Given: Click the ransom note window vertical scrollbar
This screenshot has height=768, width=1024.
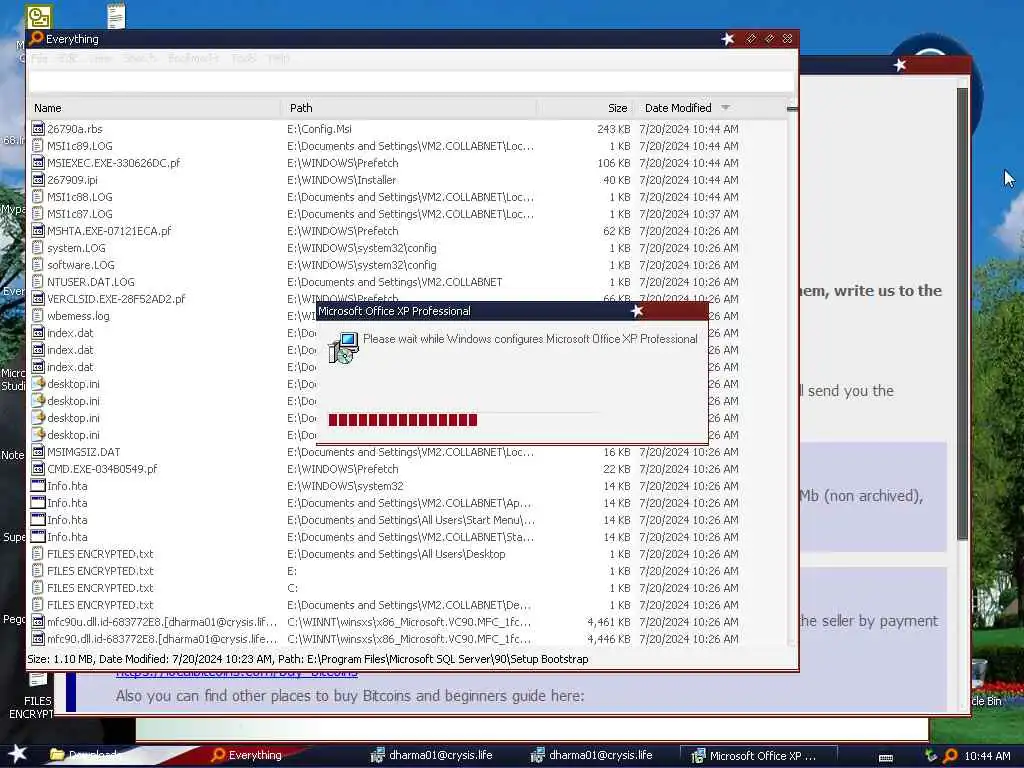Looking at the screenshot, I should [962, 313].
